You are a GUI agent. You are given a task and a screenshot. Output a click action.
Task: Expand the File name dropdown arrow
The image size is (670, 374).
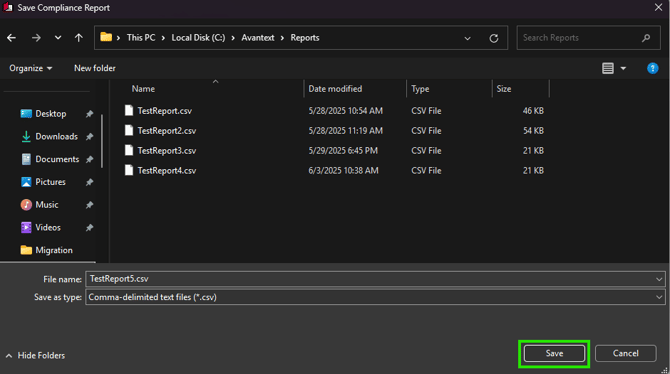pos(659,279)
